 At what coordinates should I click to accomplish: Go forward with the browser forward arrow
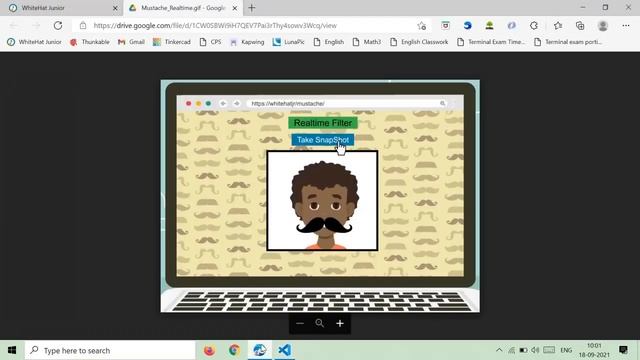(36, 25)
